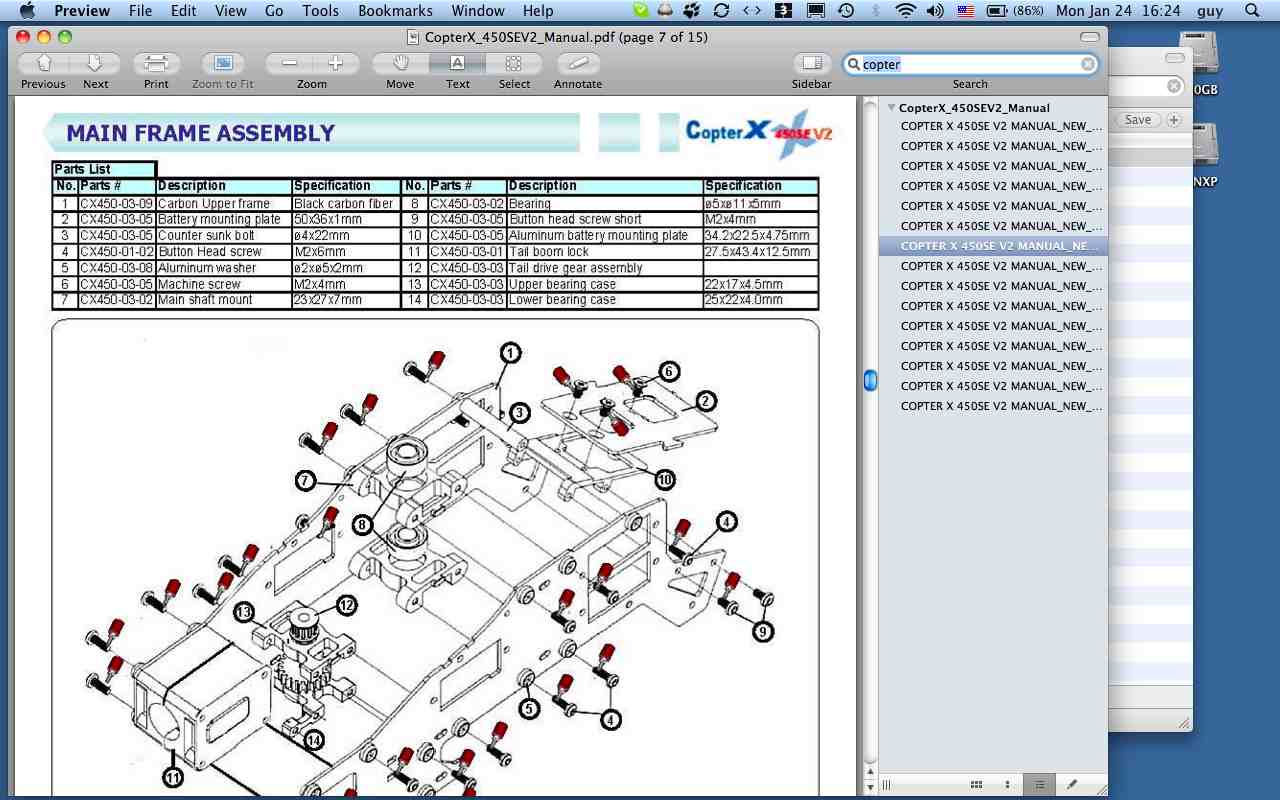Open the Annotate tool
This screenshot has height=800, width=1280.
point(578,64)
